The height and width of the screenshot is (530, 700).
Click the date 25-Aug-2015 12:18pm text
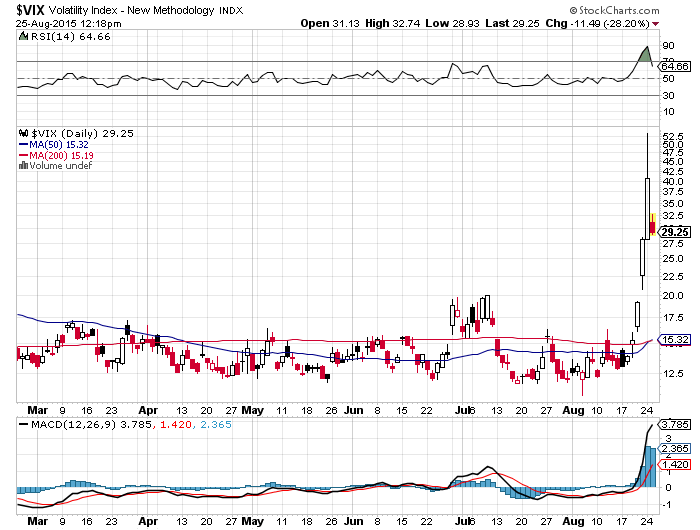point(68,23)
